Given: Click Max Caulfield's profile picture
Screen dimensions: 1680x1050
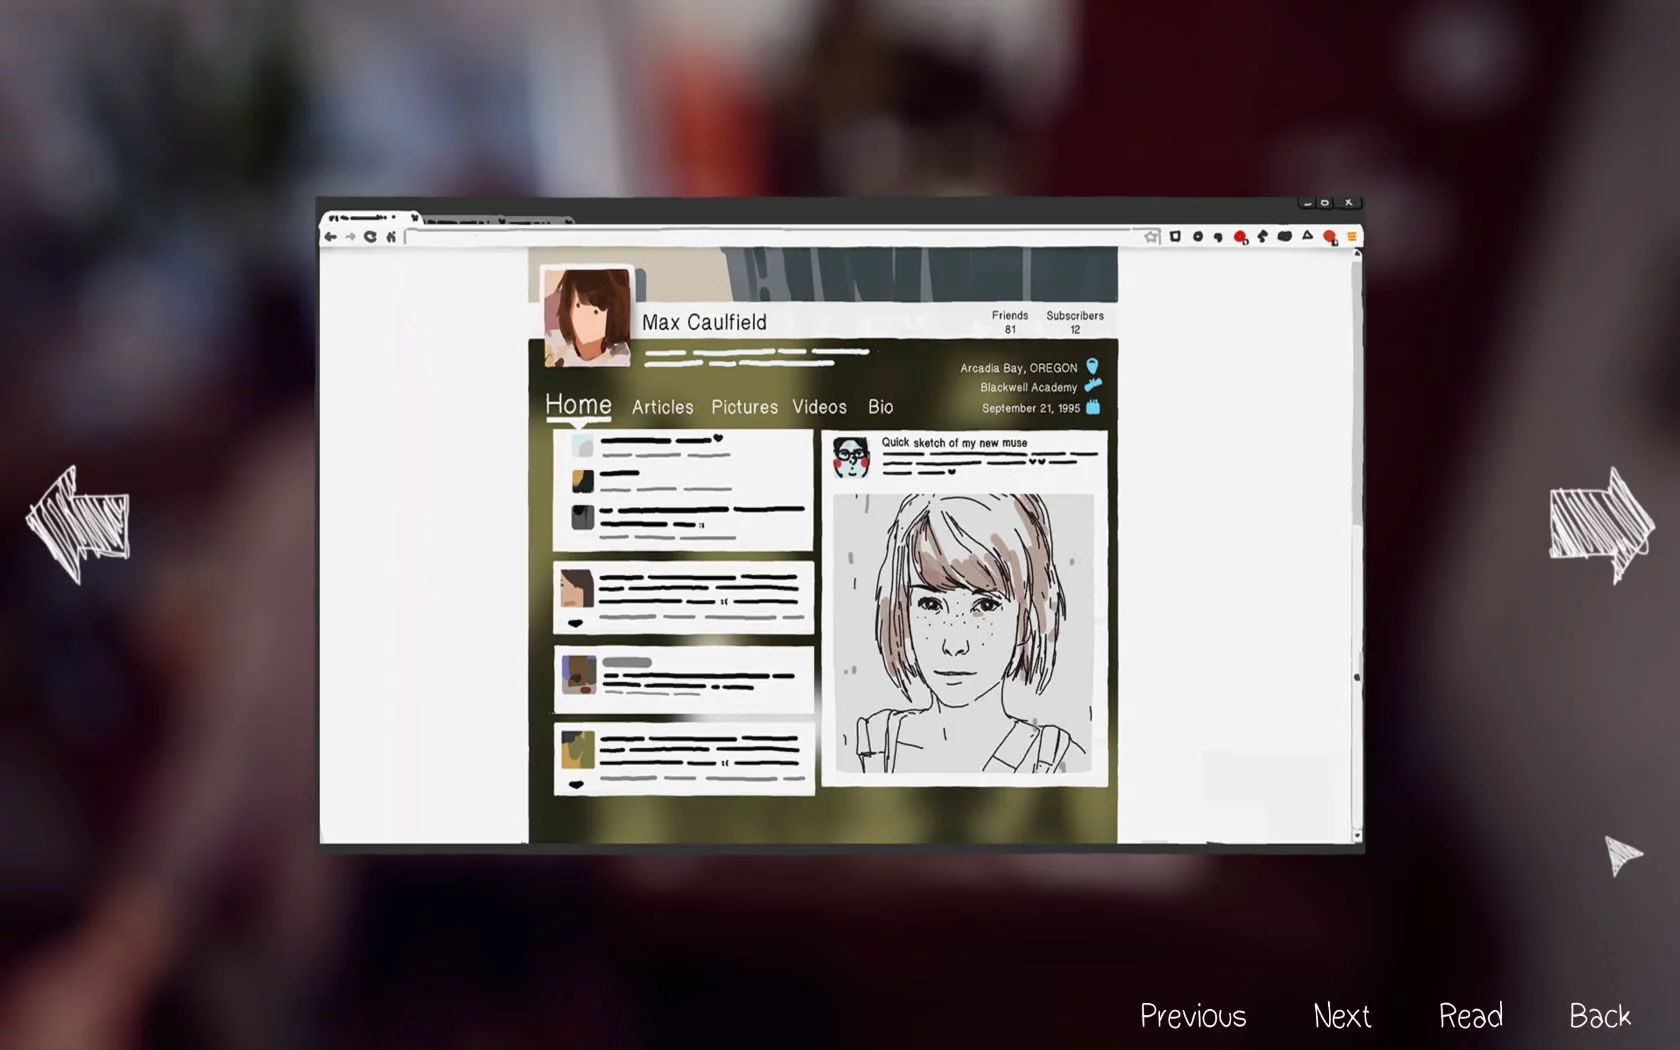Looking at the screenshot, I should [587, 316].
